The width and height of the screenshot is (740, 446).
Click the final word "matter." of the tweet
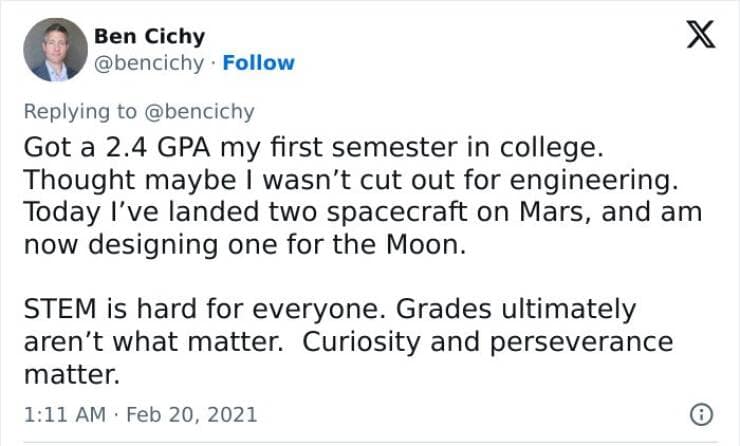click(x=70, y=374)
